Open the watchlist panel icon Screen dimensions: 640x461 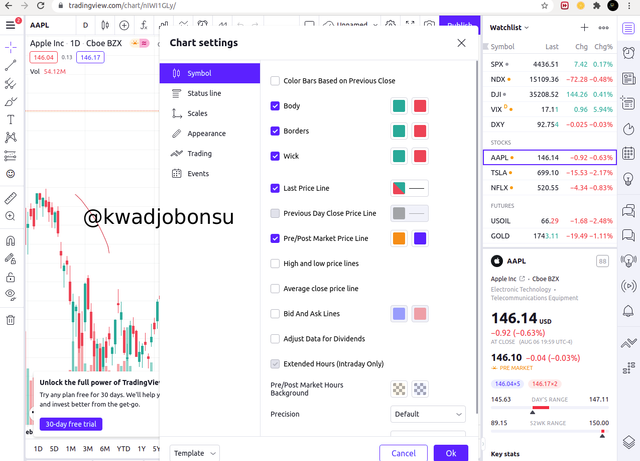(629, 28)
